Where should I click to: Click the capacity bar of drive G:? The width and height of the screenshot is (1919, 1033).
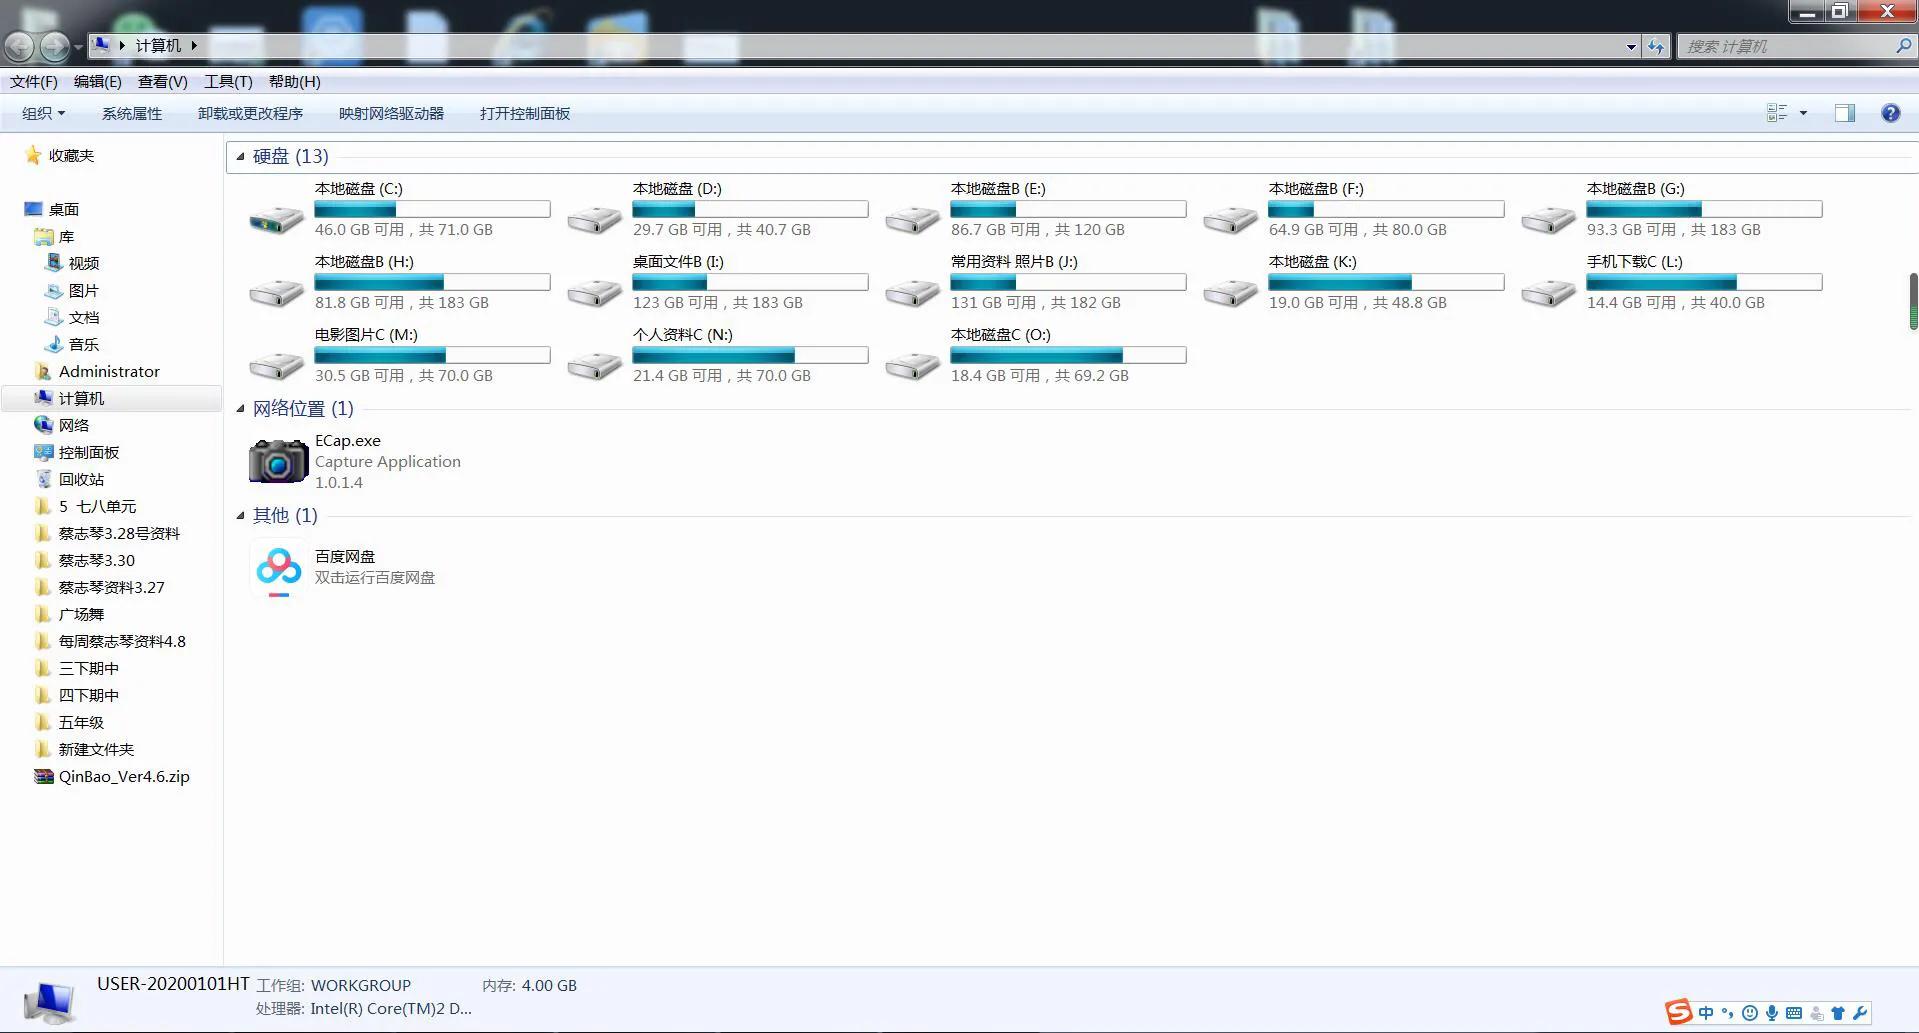1704,209
